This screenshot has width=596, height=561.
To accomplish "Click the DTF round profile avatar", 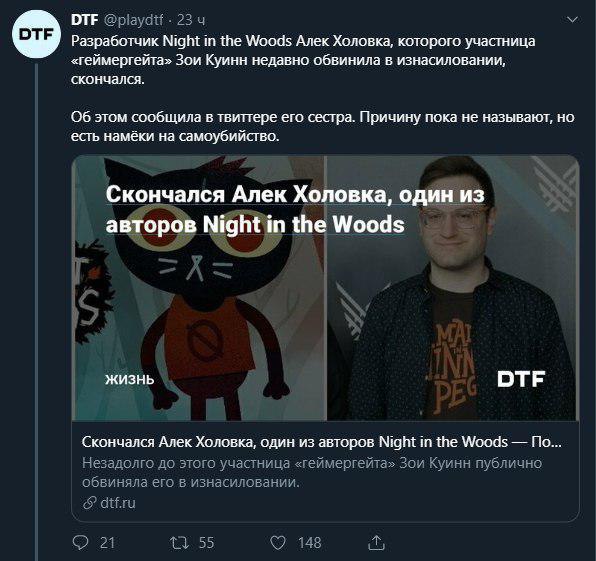I will point(36,34).
